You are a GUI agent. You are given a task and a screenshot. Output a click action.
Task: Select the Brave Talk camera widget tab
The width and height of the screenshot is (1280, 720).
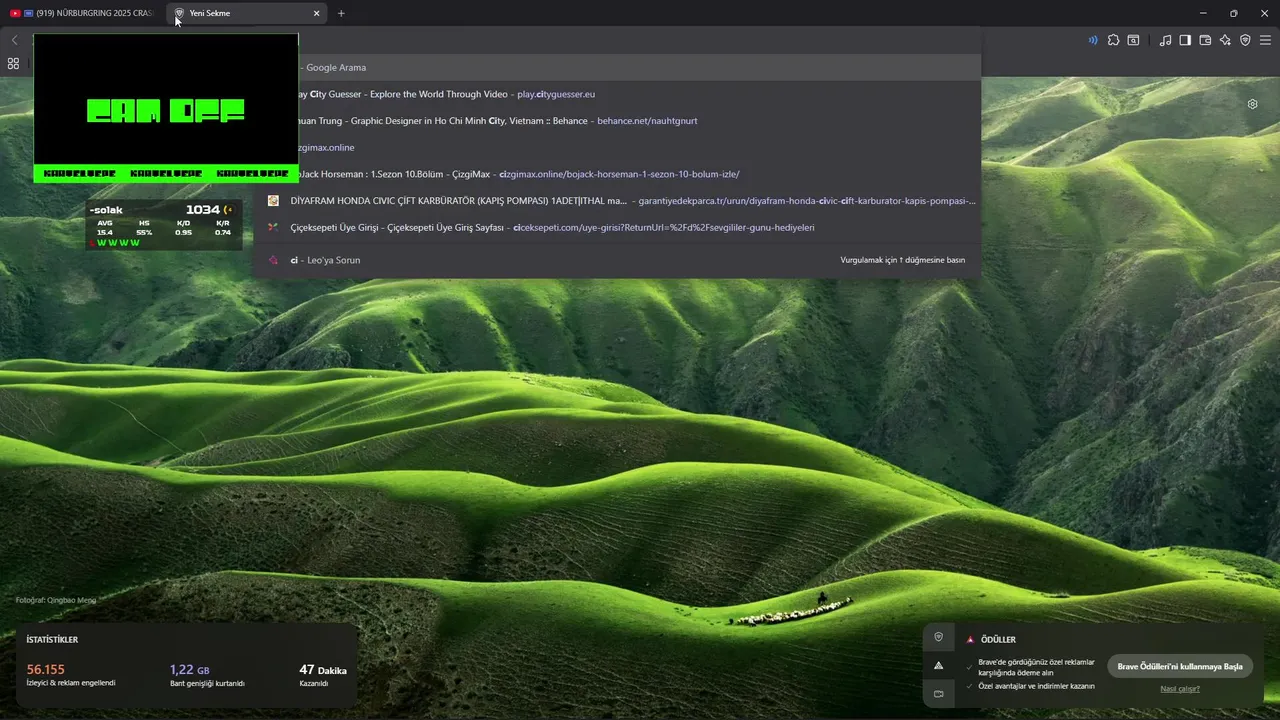938,693
